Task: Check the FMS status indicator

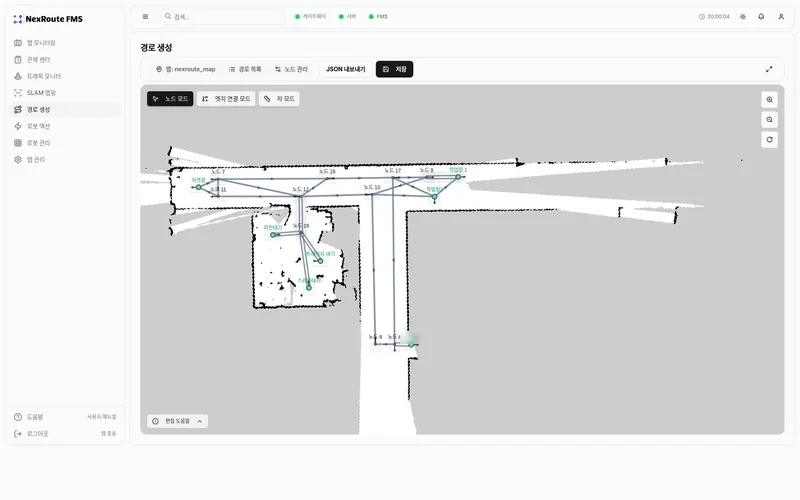Action: [x=378, y=17]
